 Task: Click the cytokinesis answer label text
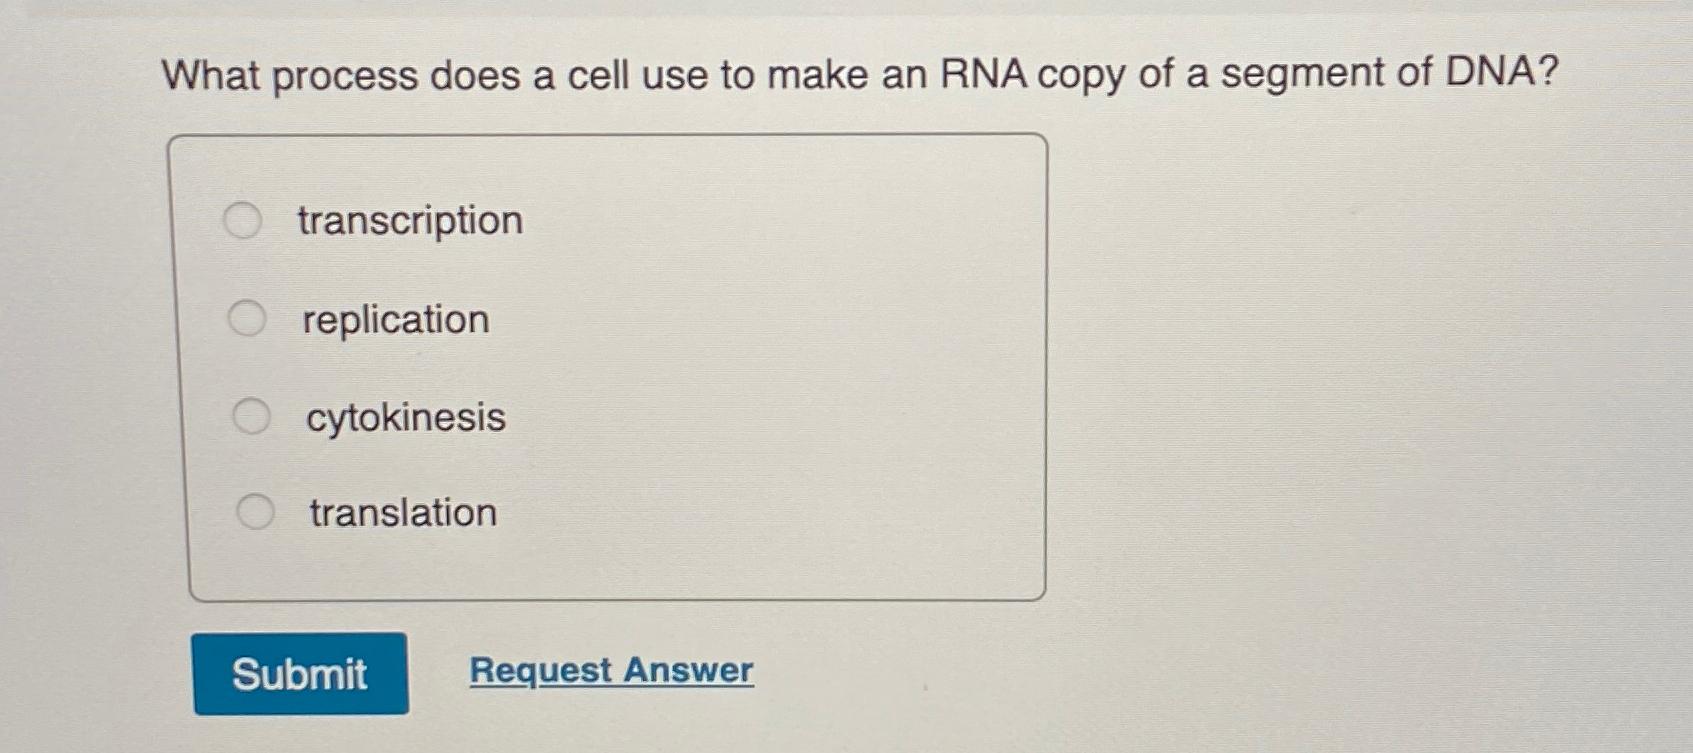[x=404, y=418]
